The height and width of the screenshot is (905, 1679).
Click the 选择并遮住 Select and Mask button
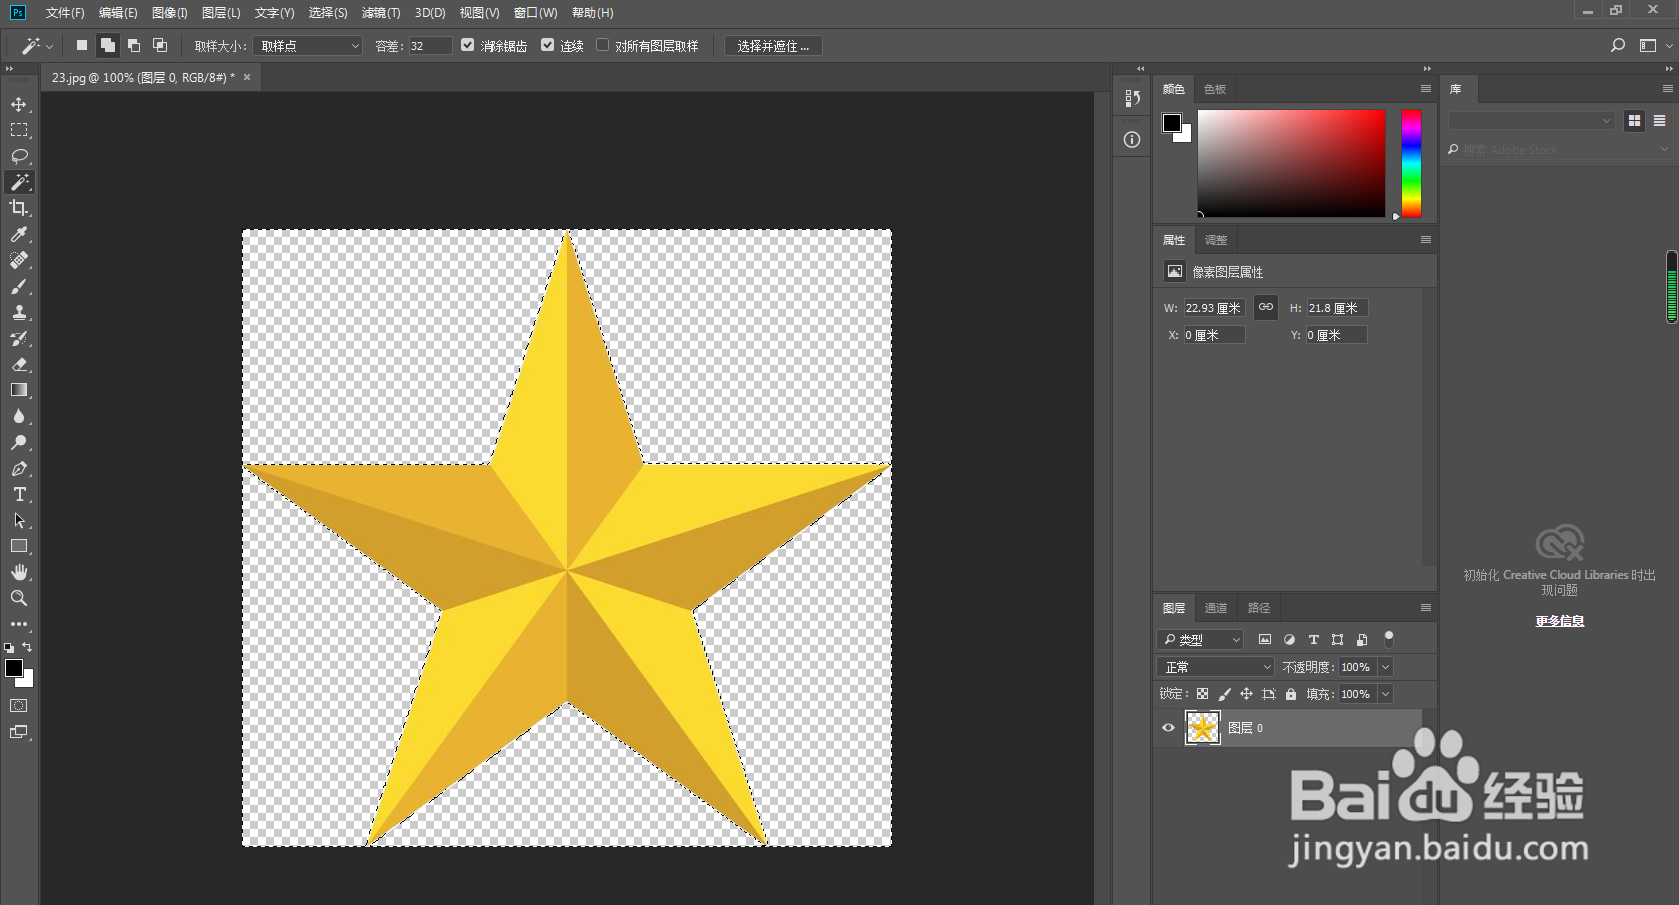pos(773,46)
